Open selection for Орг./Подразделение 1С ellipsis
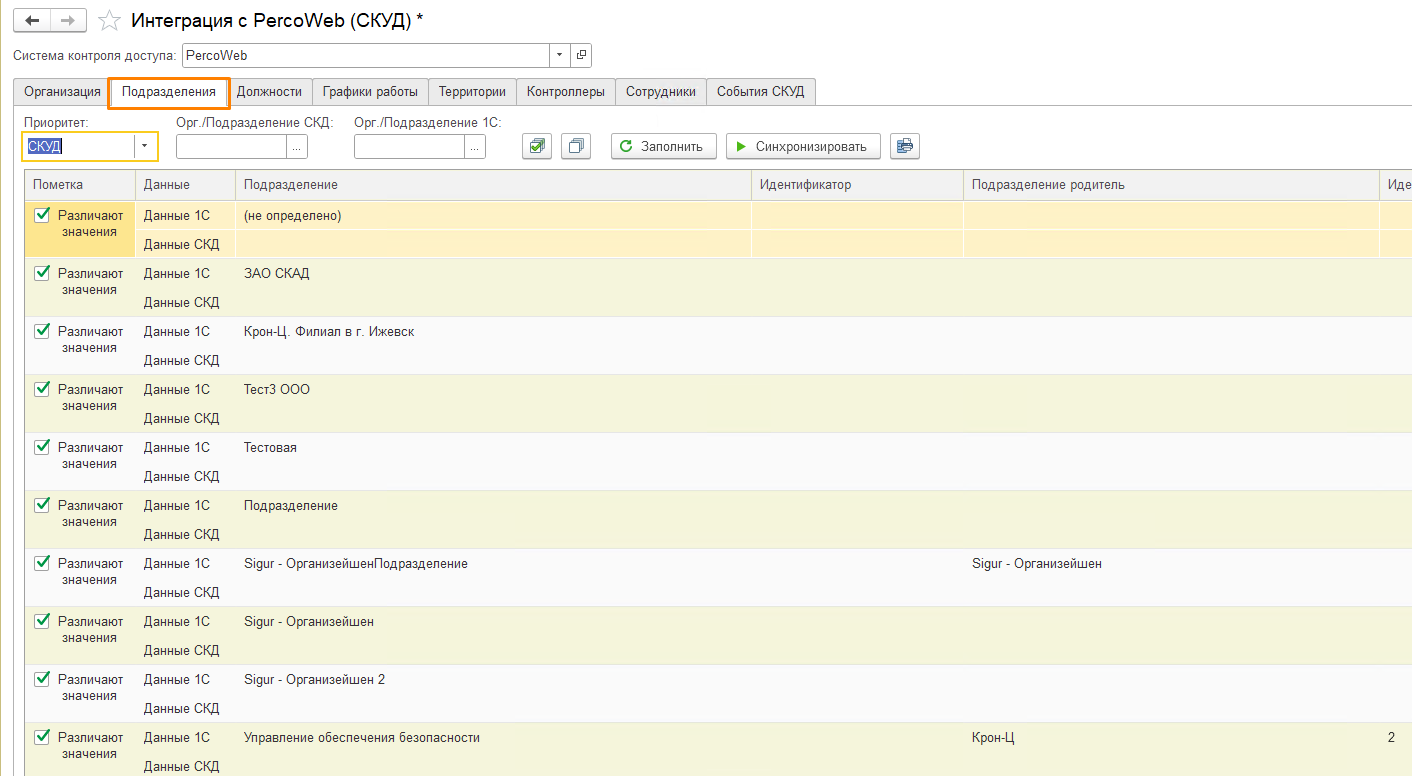1412x776 pixels. (x=475, y=147)
